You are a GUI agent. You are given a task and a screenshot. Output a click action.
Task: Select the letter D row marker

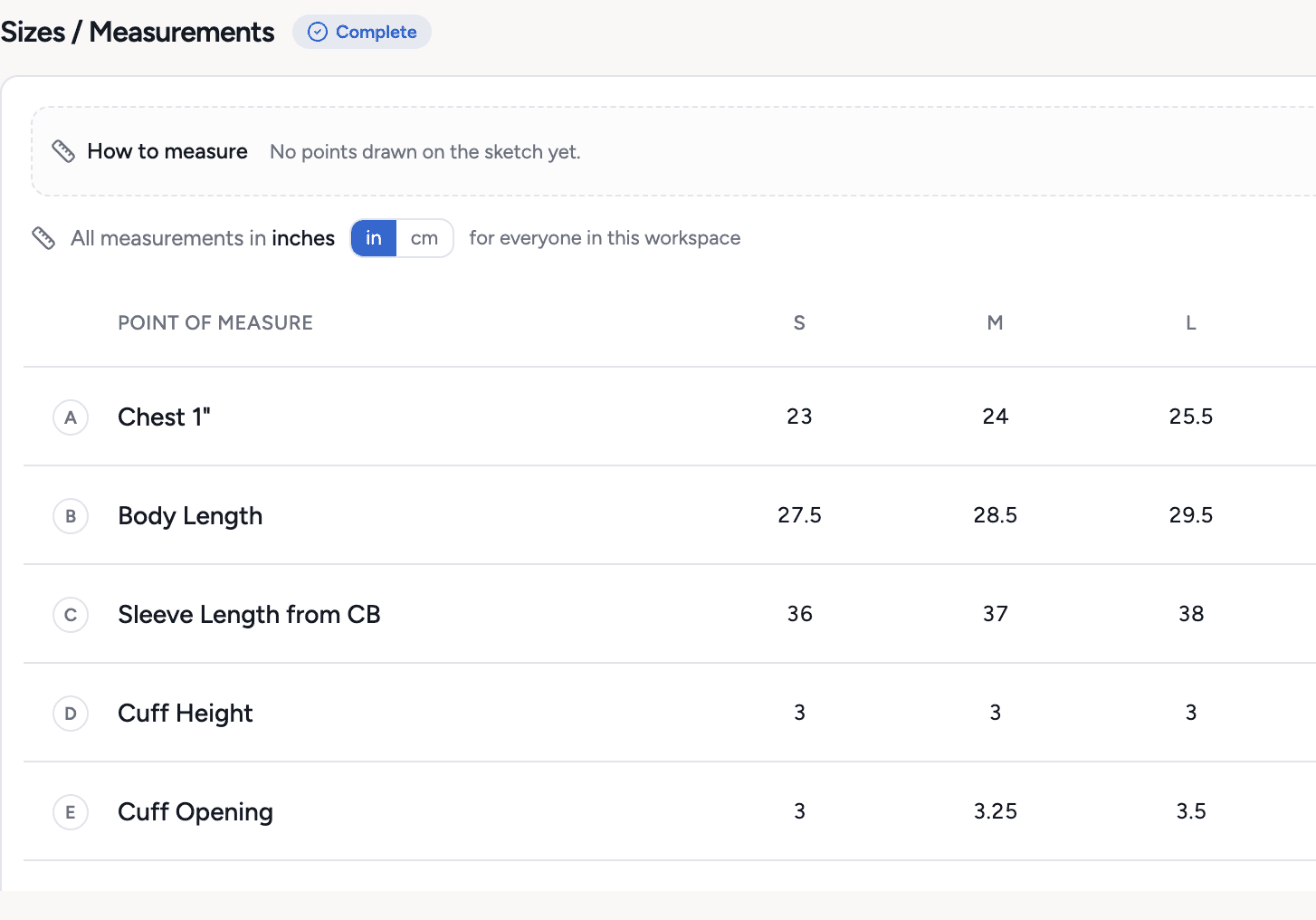pyautogui.click(x=70, y=713)
